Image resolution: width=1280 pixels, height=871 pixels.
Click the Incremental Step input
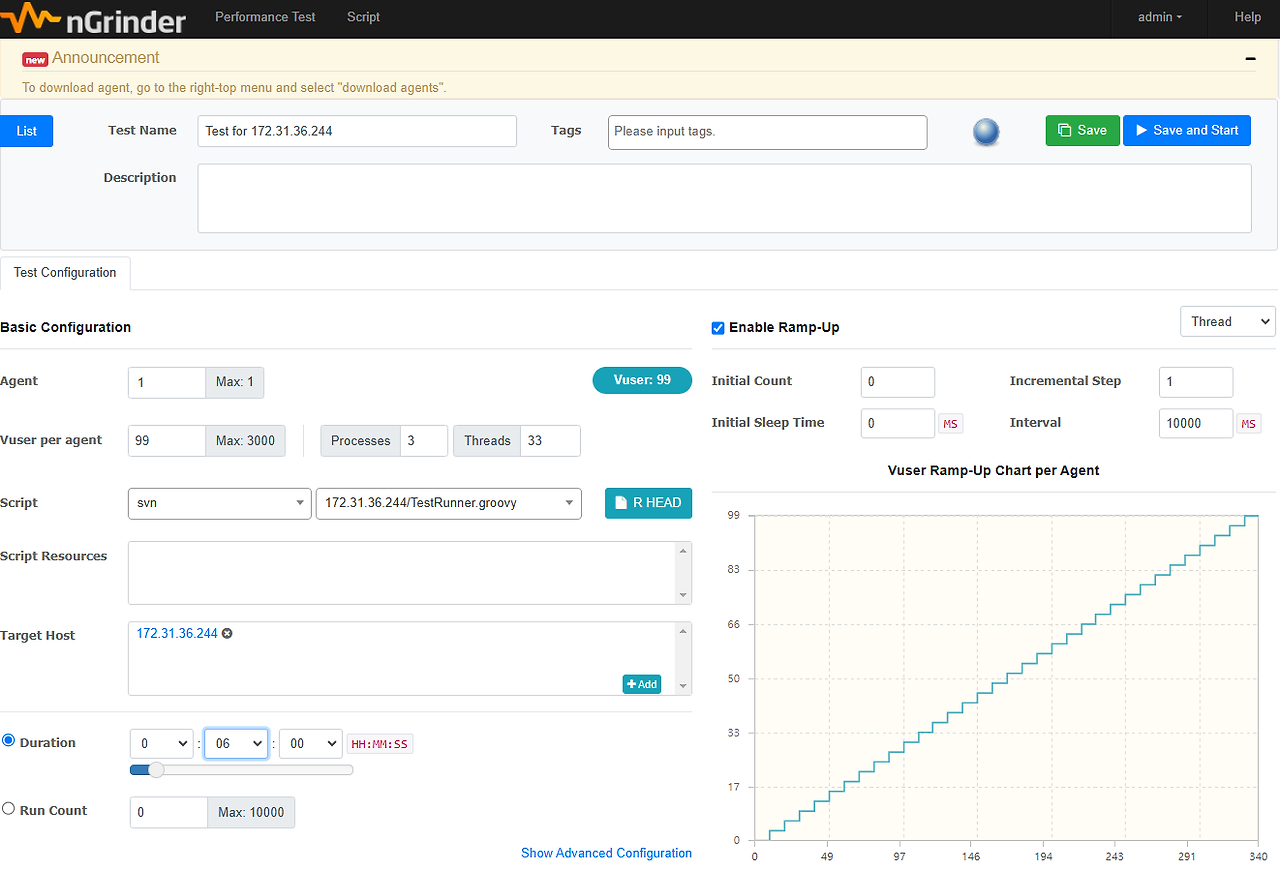pyautogui.click(x=1196, y=382)
